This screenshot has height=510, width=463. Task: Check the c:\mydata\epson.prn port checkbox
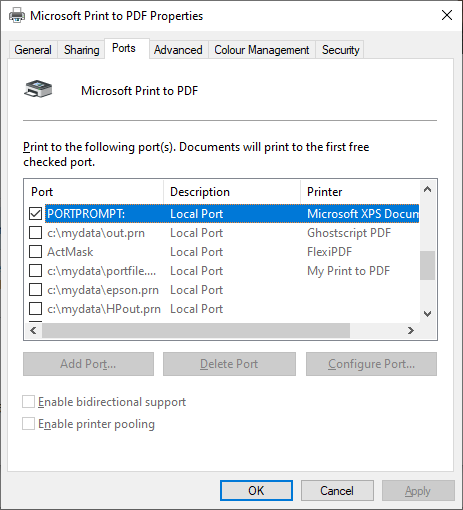[35, 290]
